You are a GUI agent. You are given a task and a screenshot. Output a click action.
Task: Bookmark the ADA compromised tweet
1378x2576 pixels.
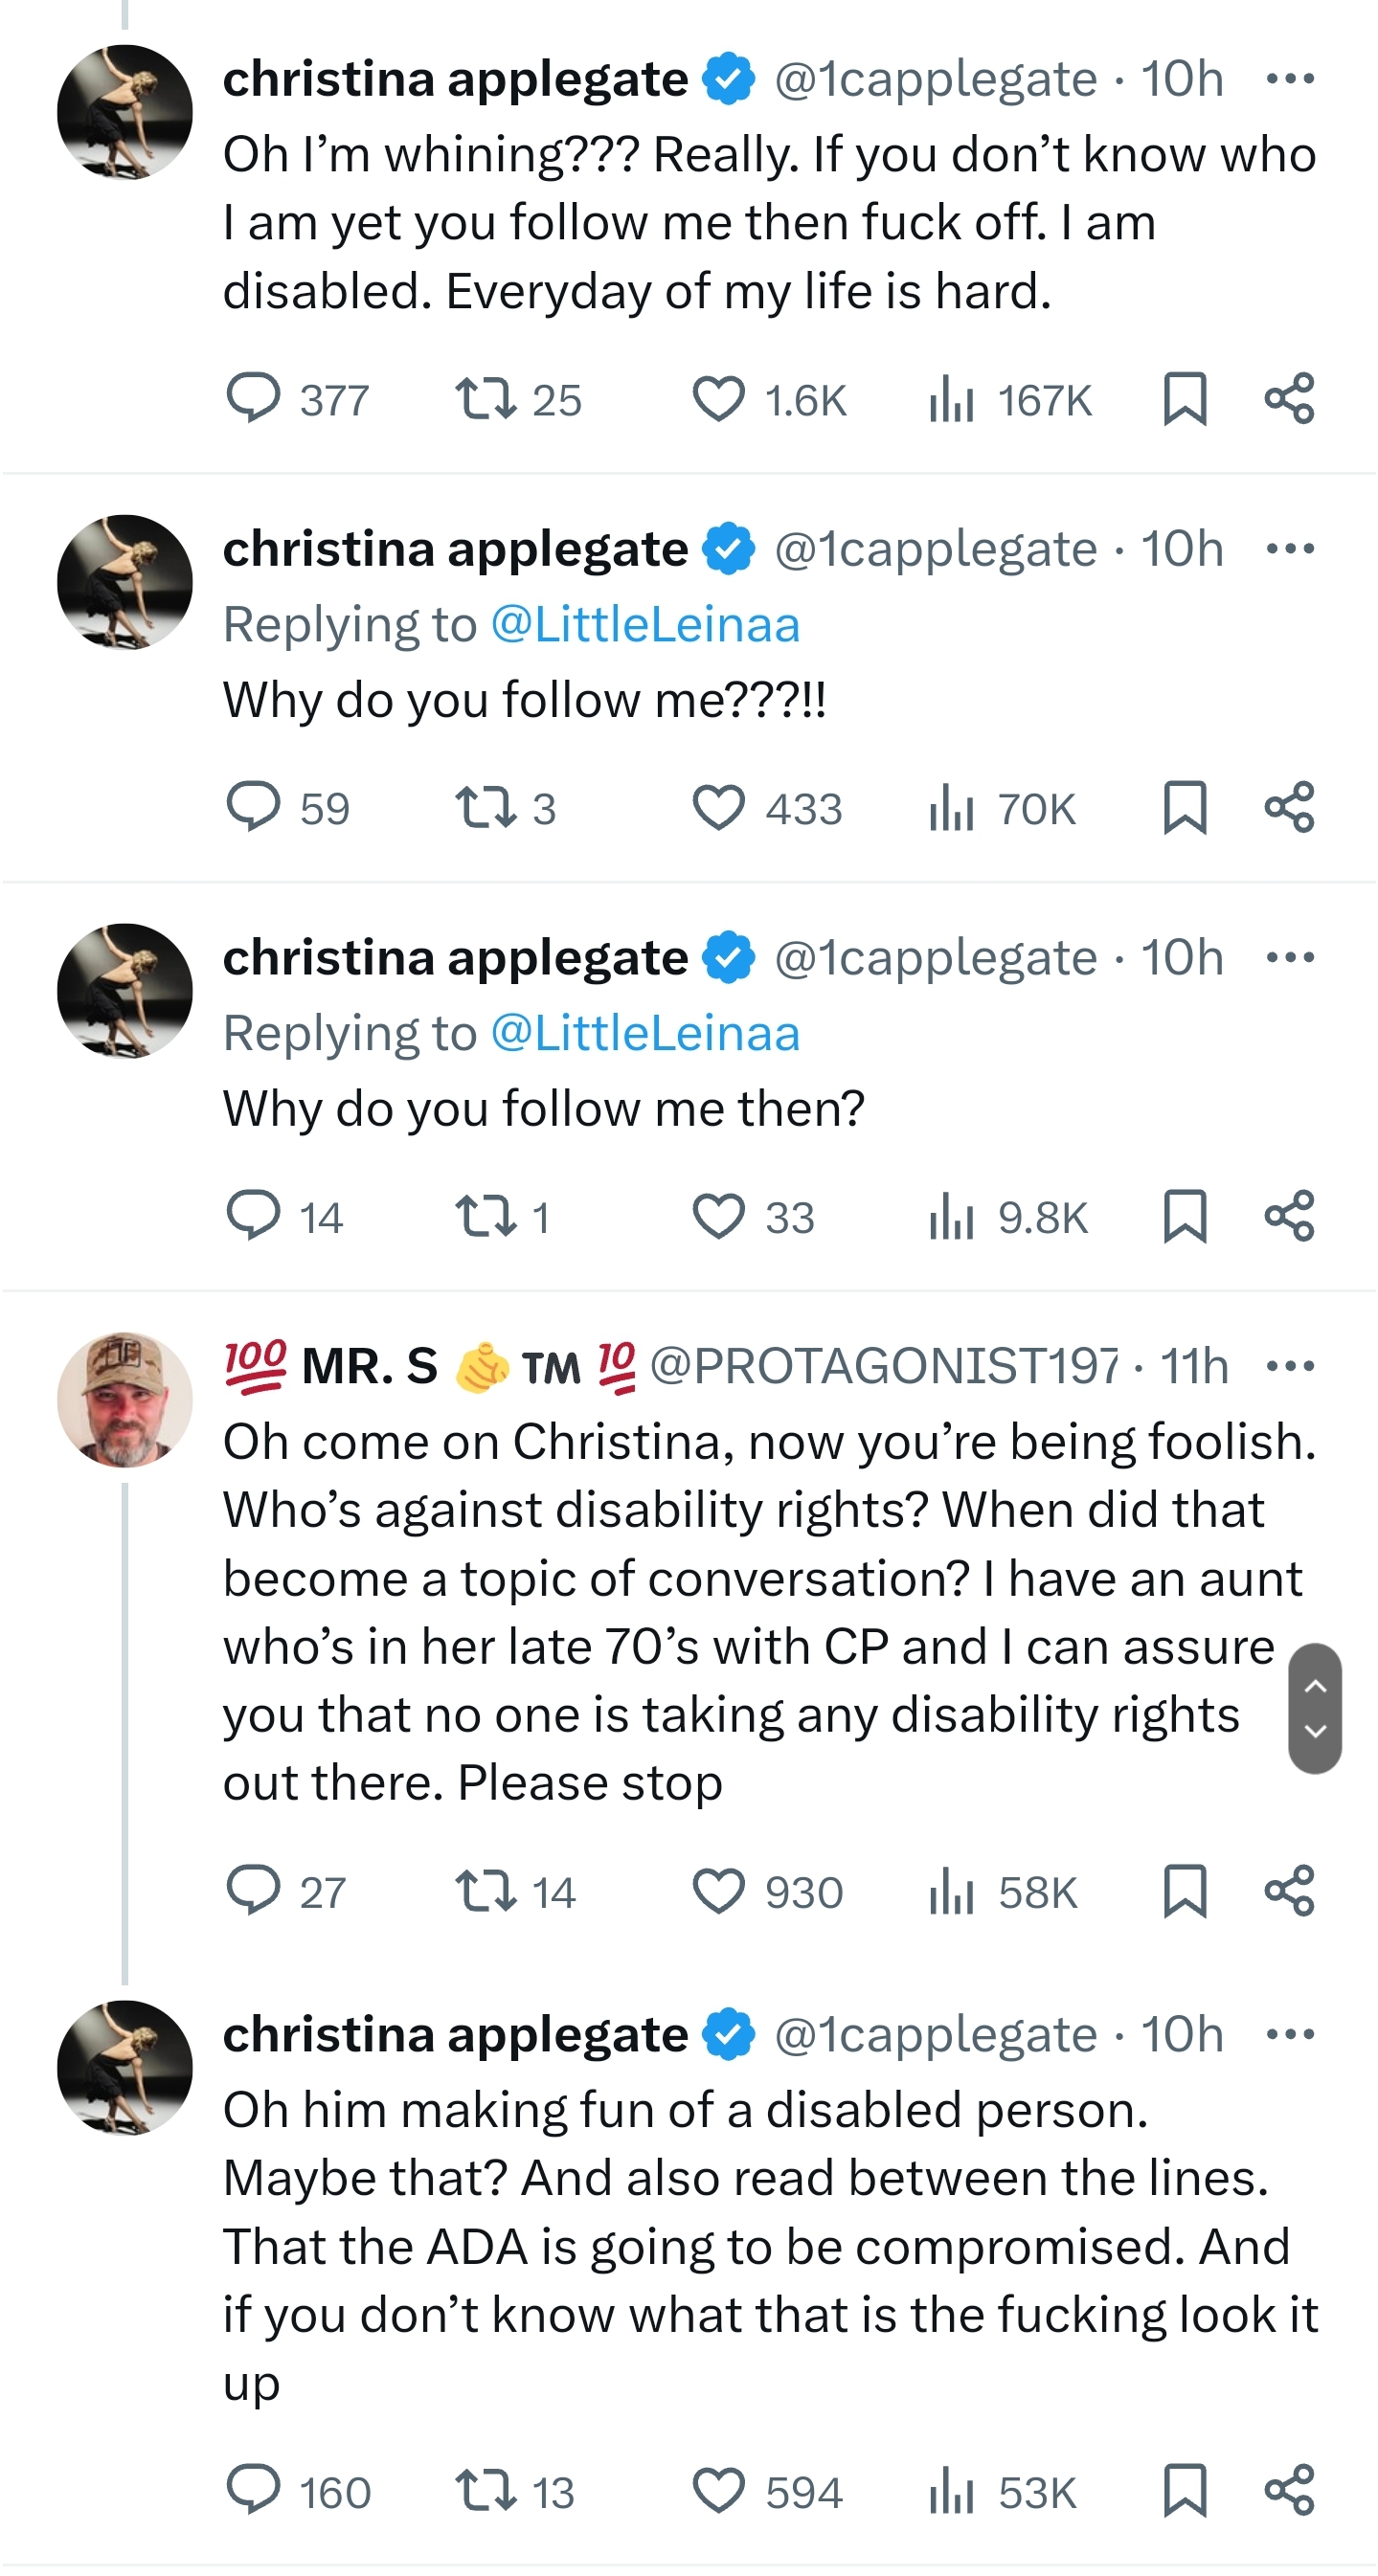(x=1185, y=2491)
